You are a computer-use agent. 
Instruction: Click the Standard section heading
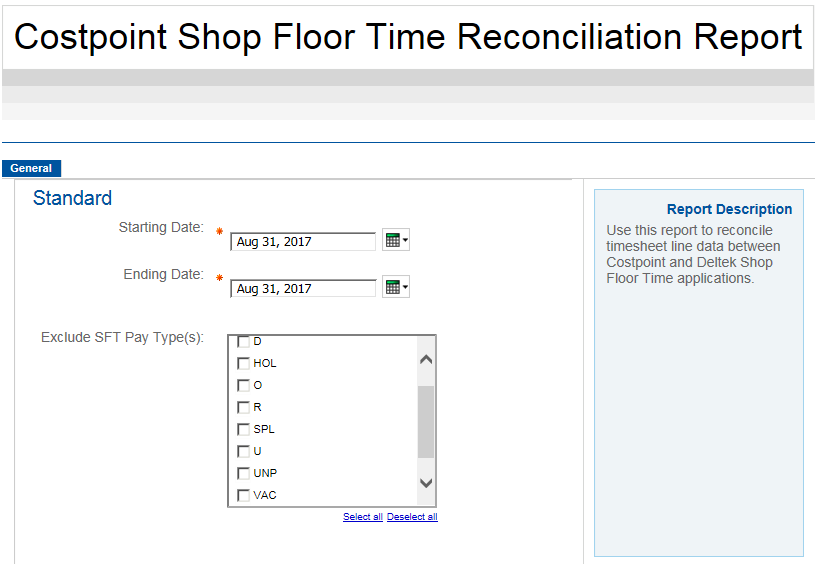pos(72,198)
